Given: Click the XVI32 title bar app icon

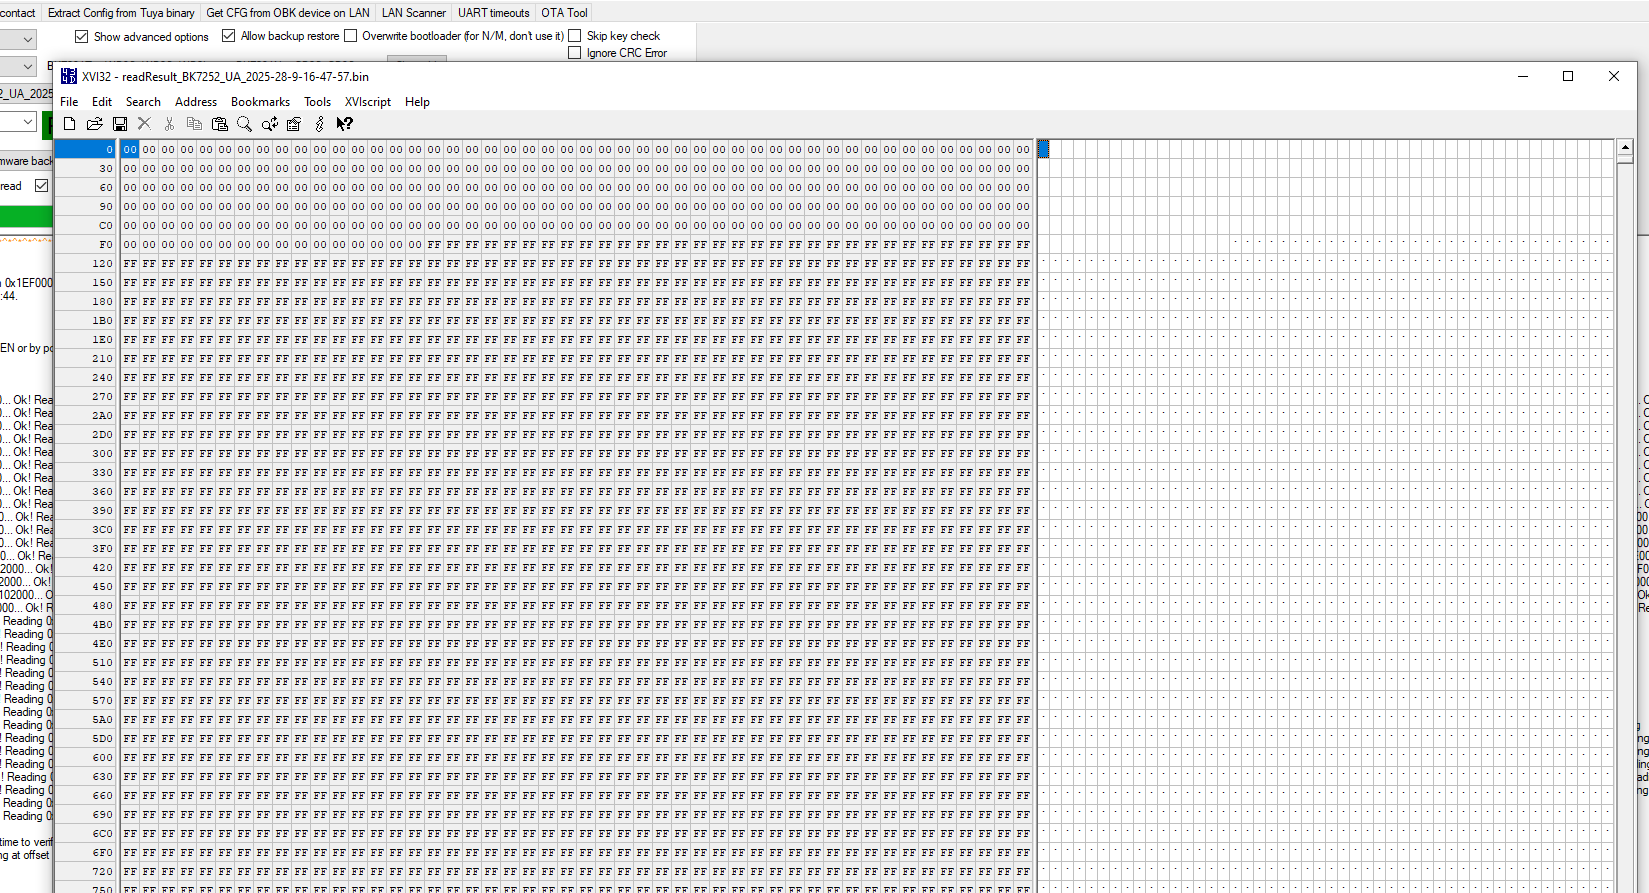Looking at the screenshot, I should (69, 76).
